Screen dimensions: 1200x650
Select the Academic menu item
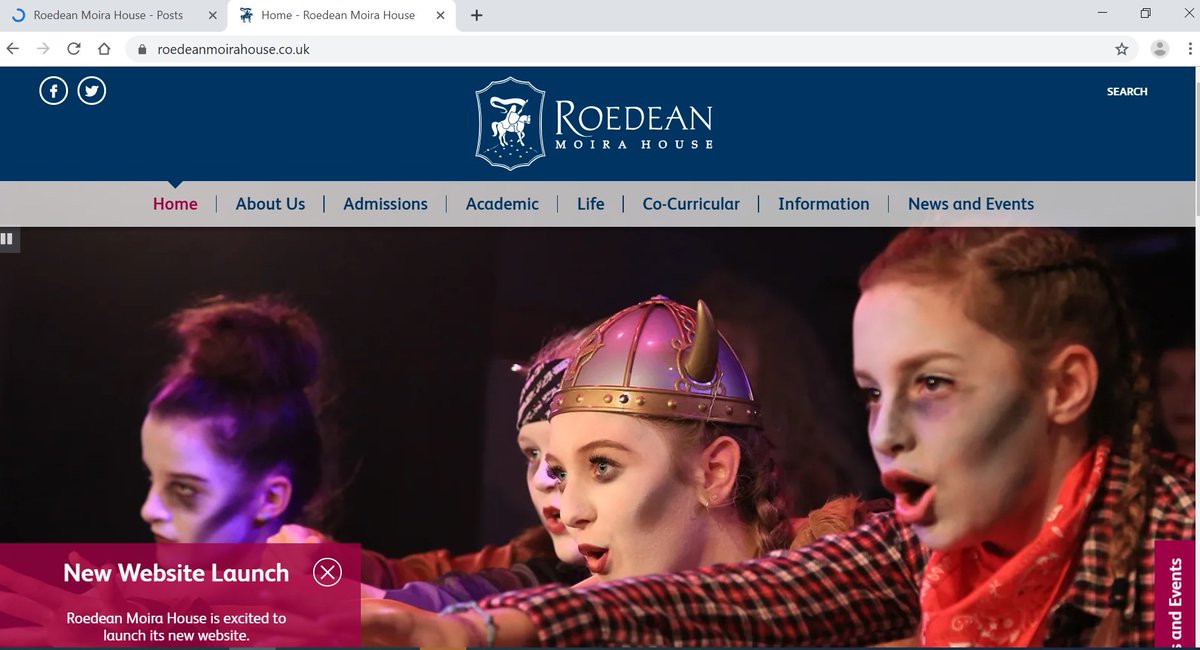[502, 204]
